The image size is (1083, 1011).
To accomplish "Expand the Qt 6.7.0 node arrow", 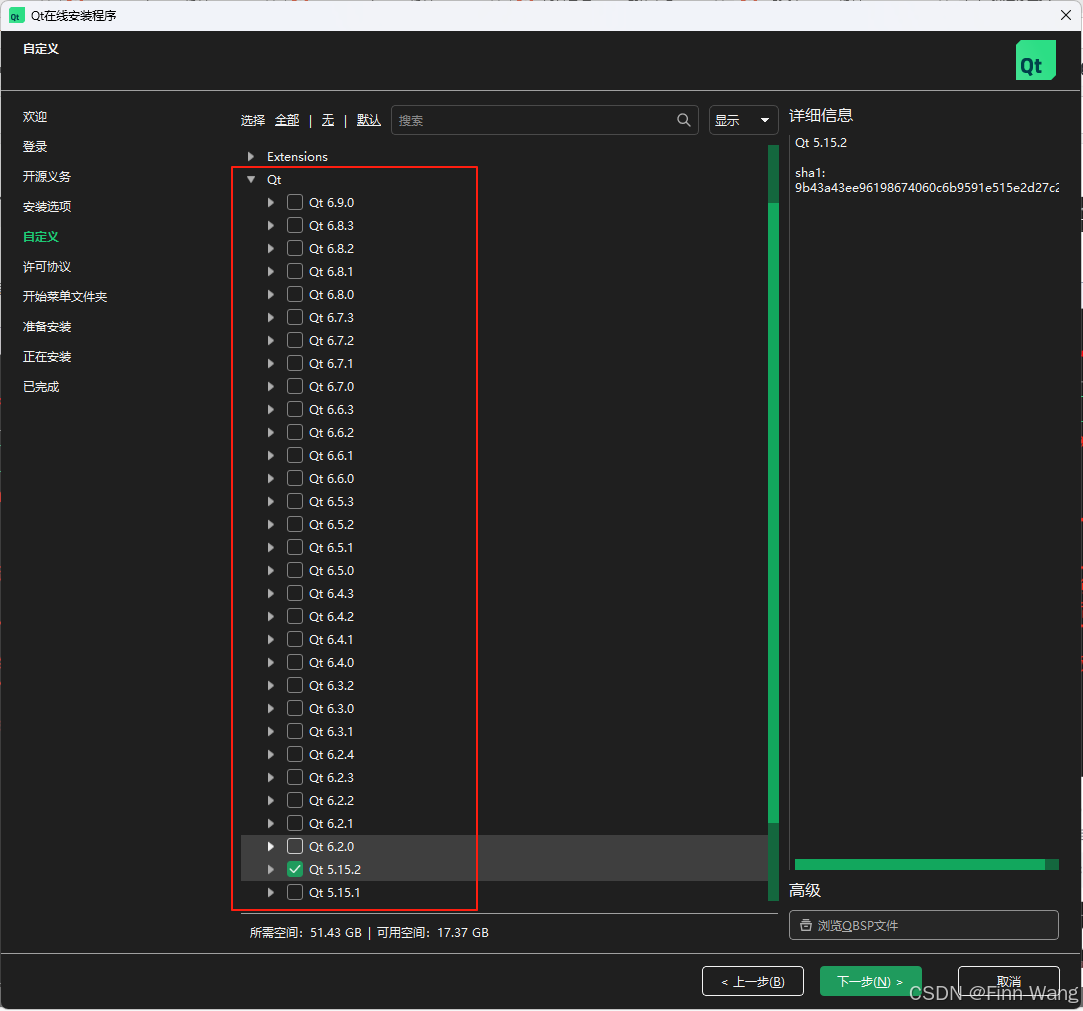I will pyautogui.click(x=271, y=386).
